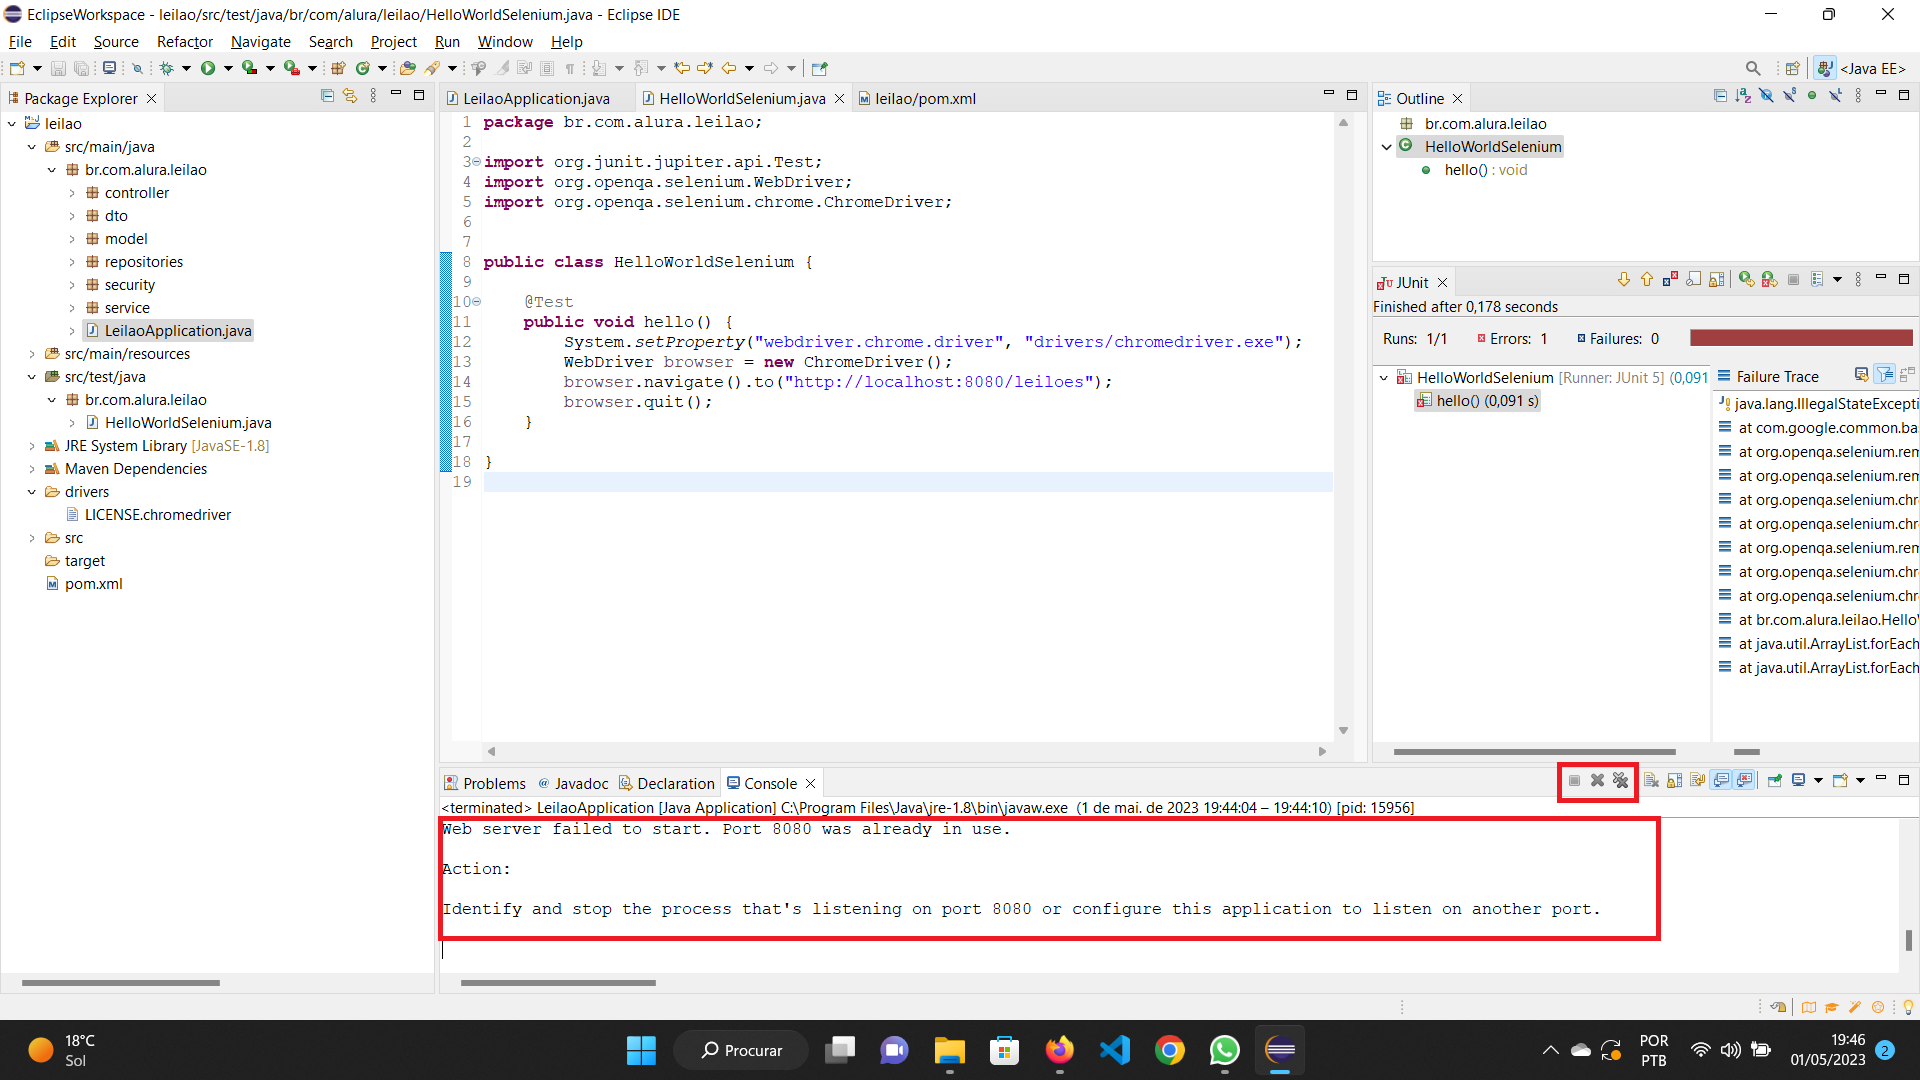
Task: Click the editor horizontal scrollbar
Action: tap(905, 751)
